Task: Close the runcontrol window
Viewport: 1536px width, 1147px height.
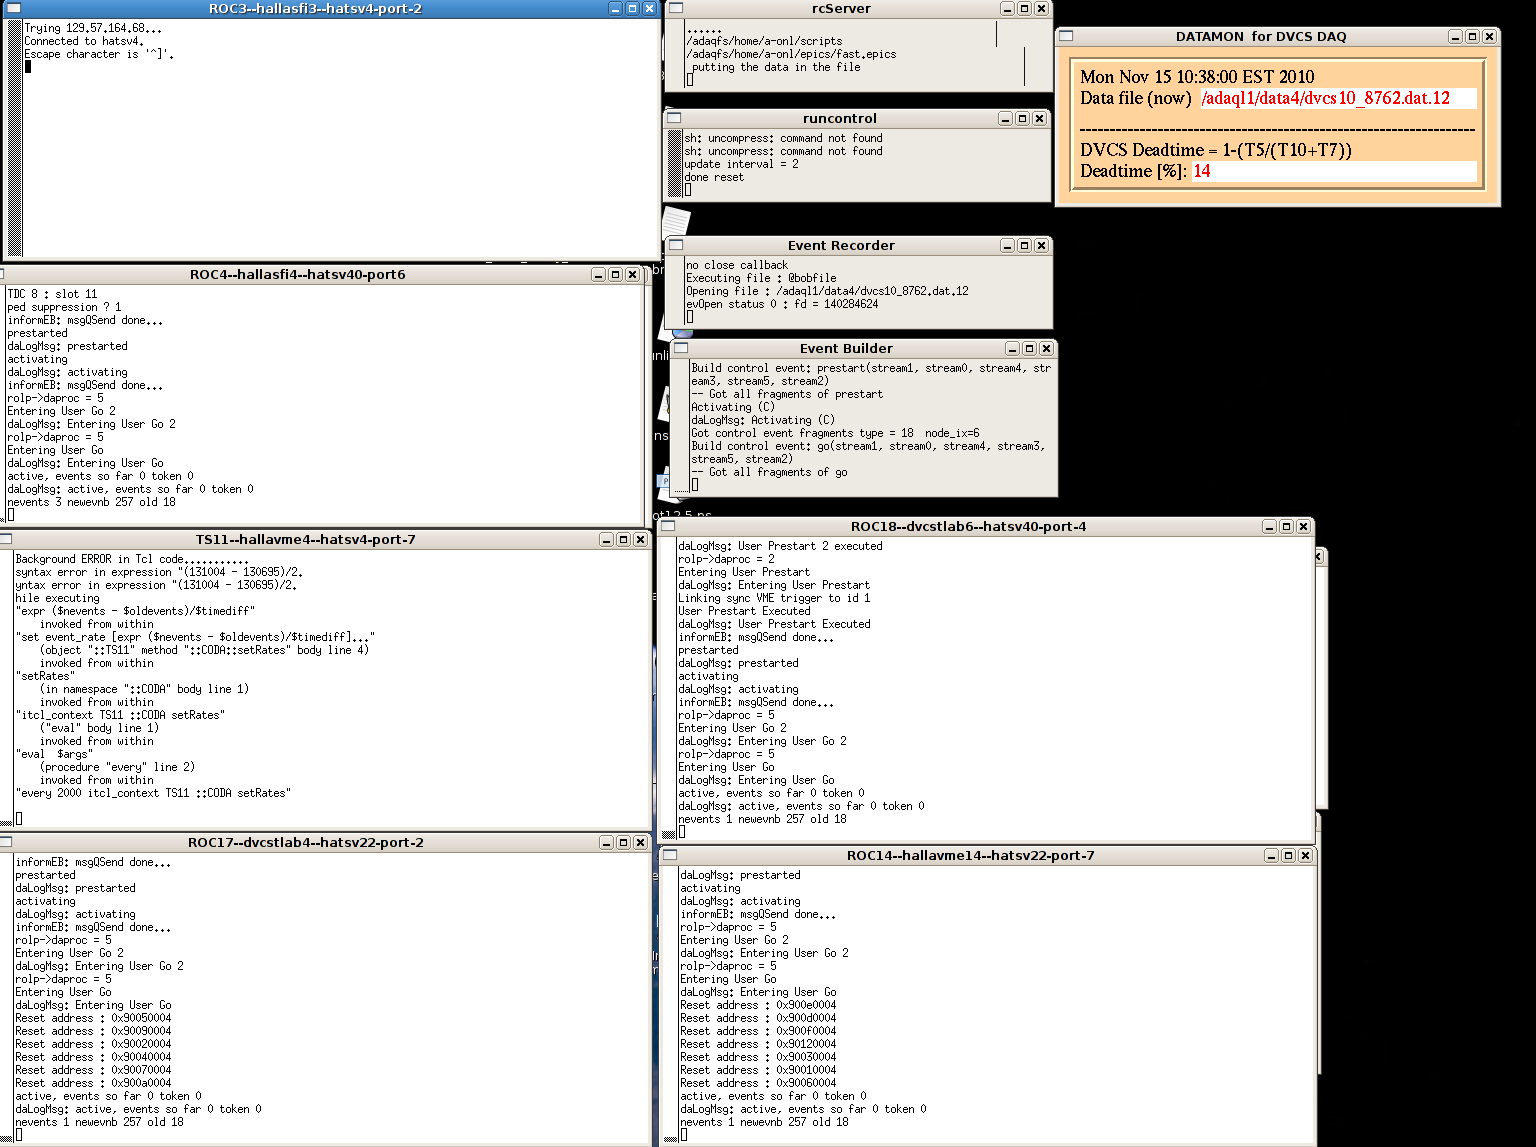Action: click(x=1039, y=118)
